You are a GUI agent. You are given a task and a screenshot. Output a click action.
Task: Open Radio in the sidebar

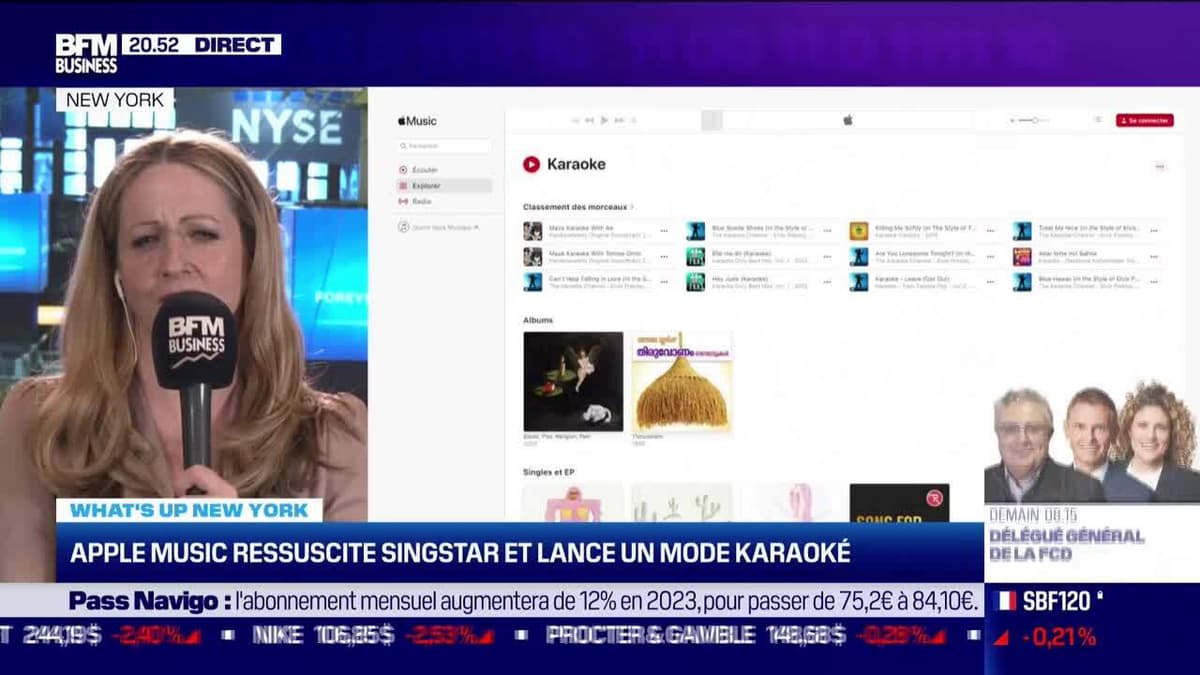pyautogui.click(x=415, y=201)
